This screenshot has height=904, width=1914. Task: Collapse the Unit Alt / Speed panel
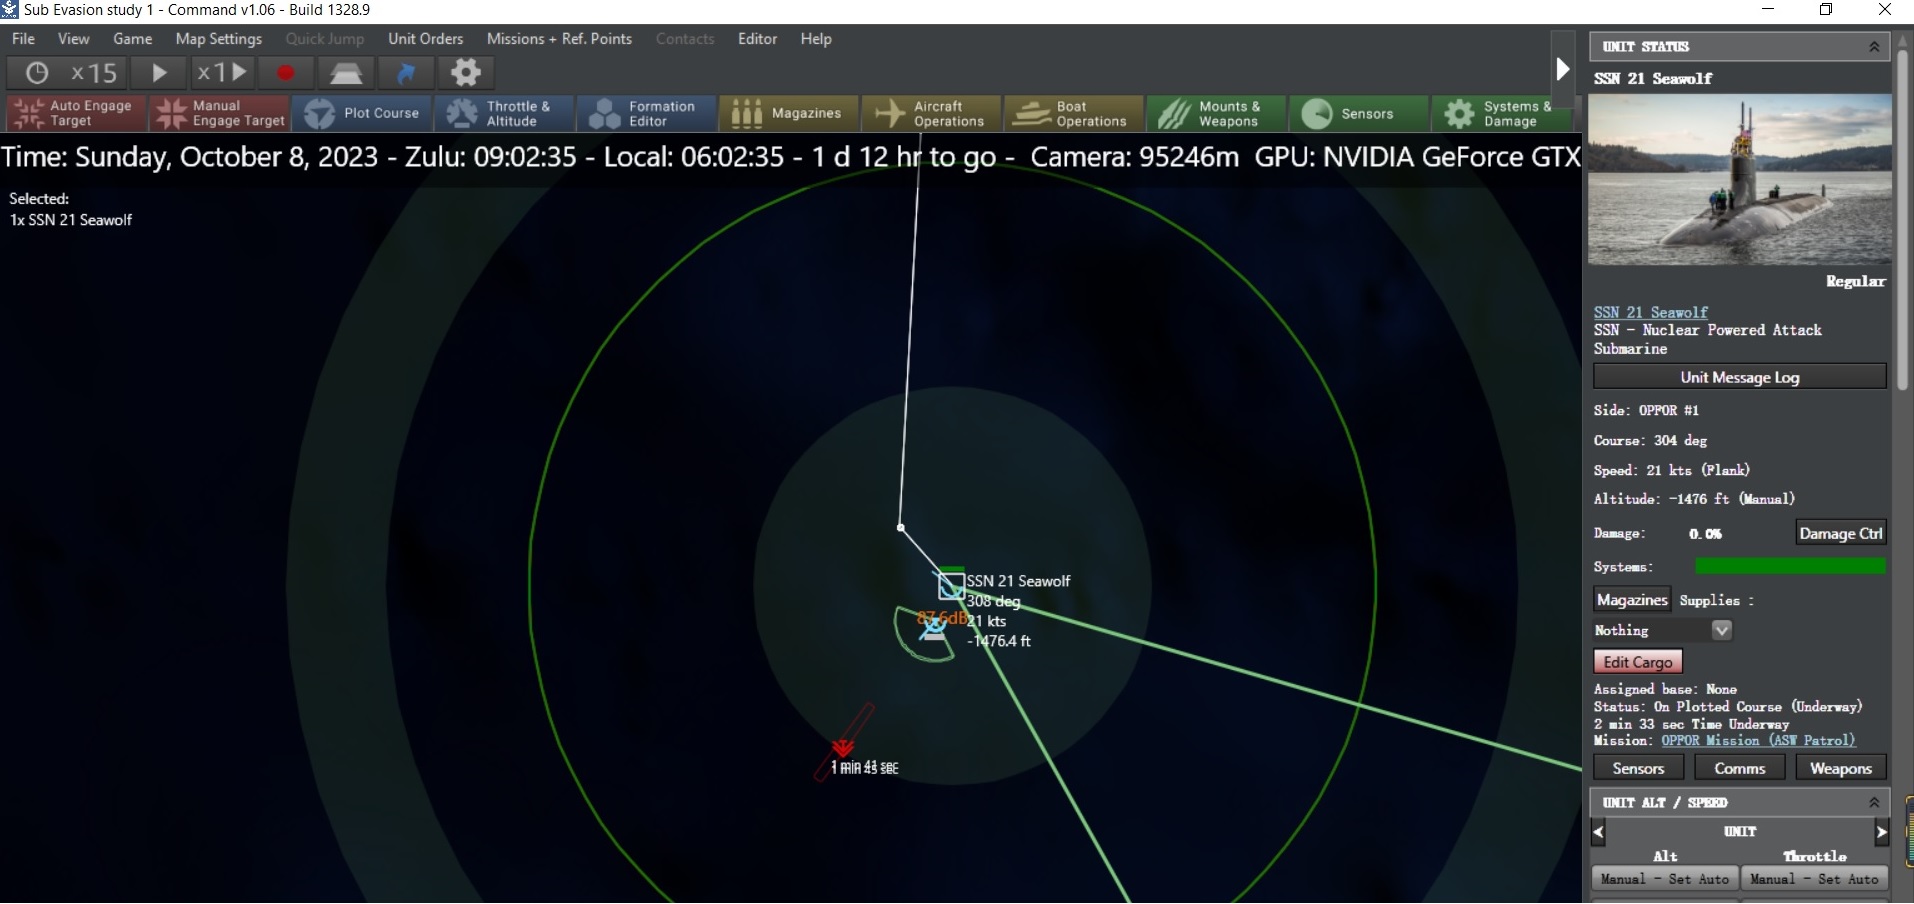coord(1874,803)
